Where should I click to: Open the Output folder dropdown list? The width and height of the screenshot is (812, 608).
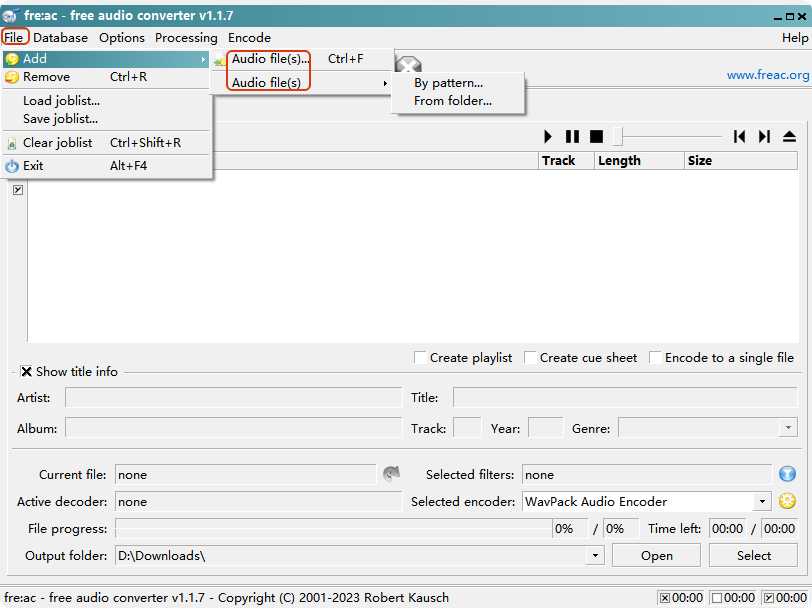coord(596,556)
